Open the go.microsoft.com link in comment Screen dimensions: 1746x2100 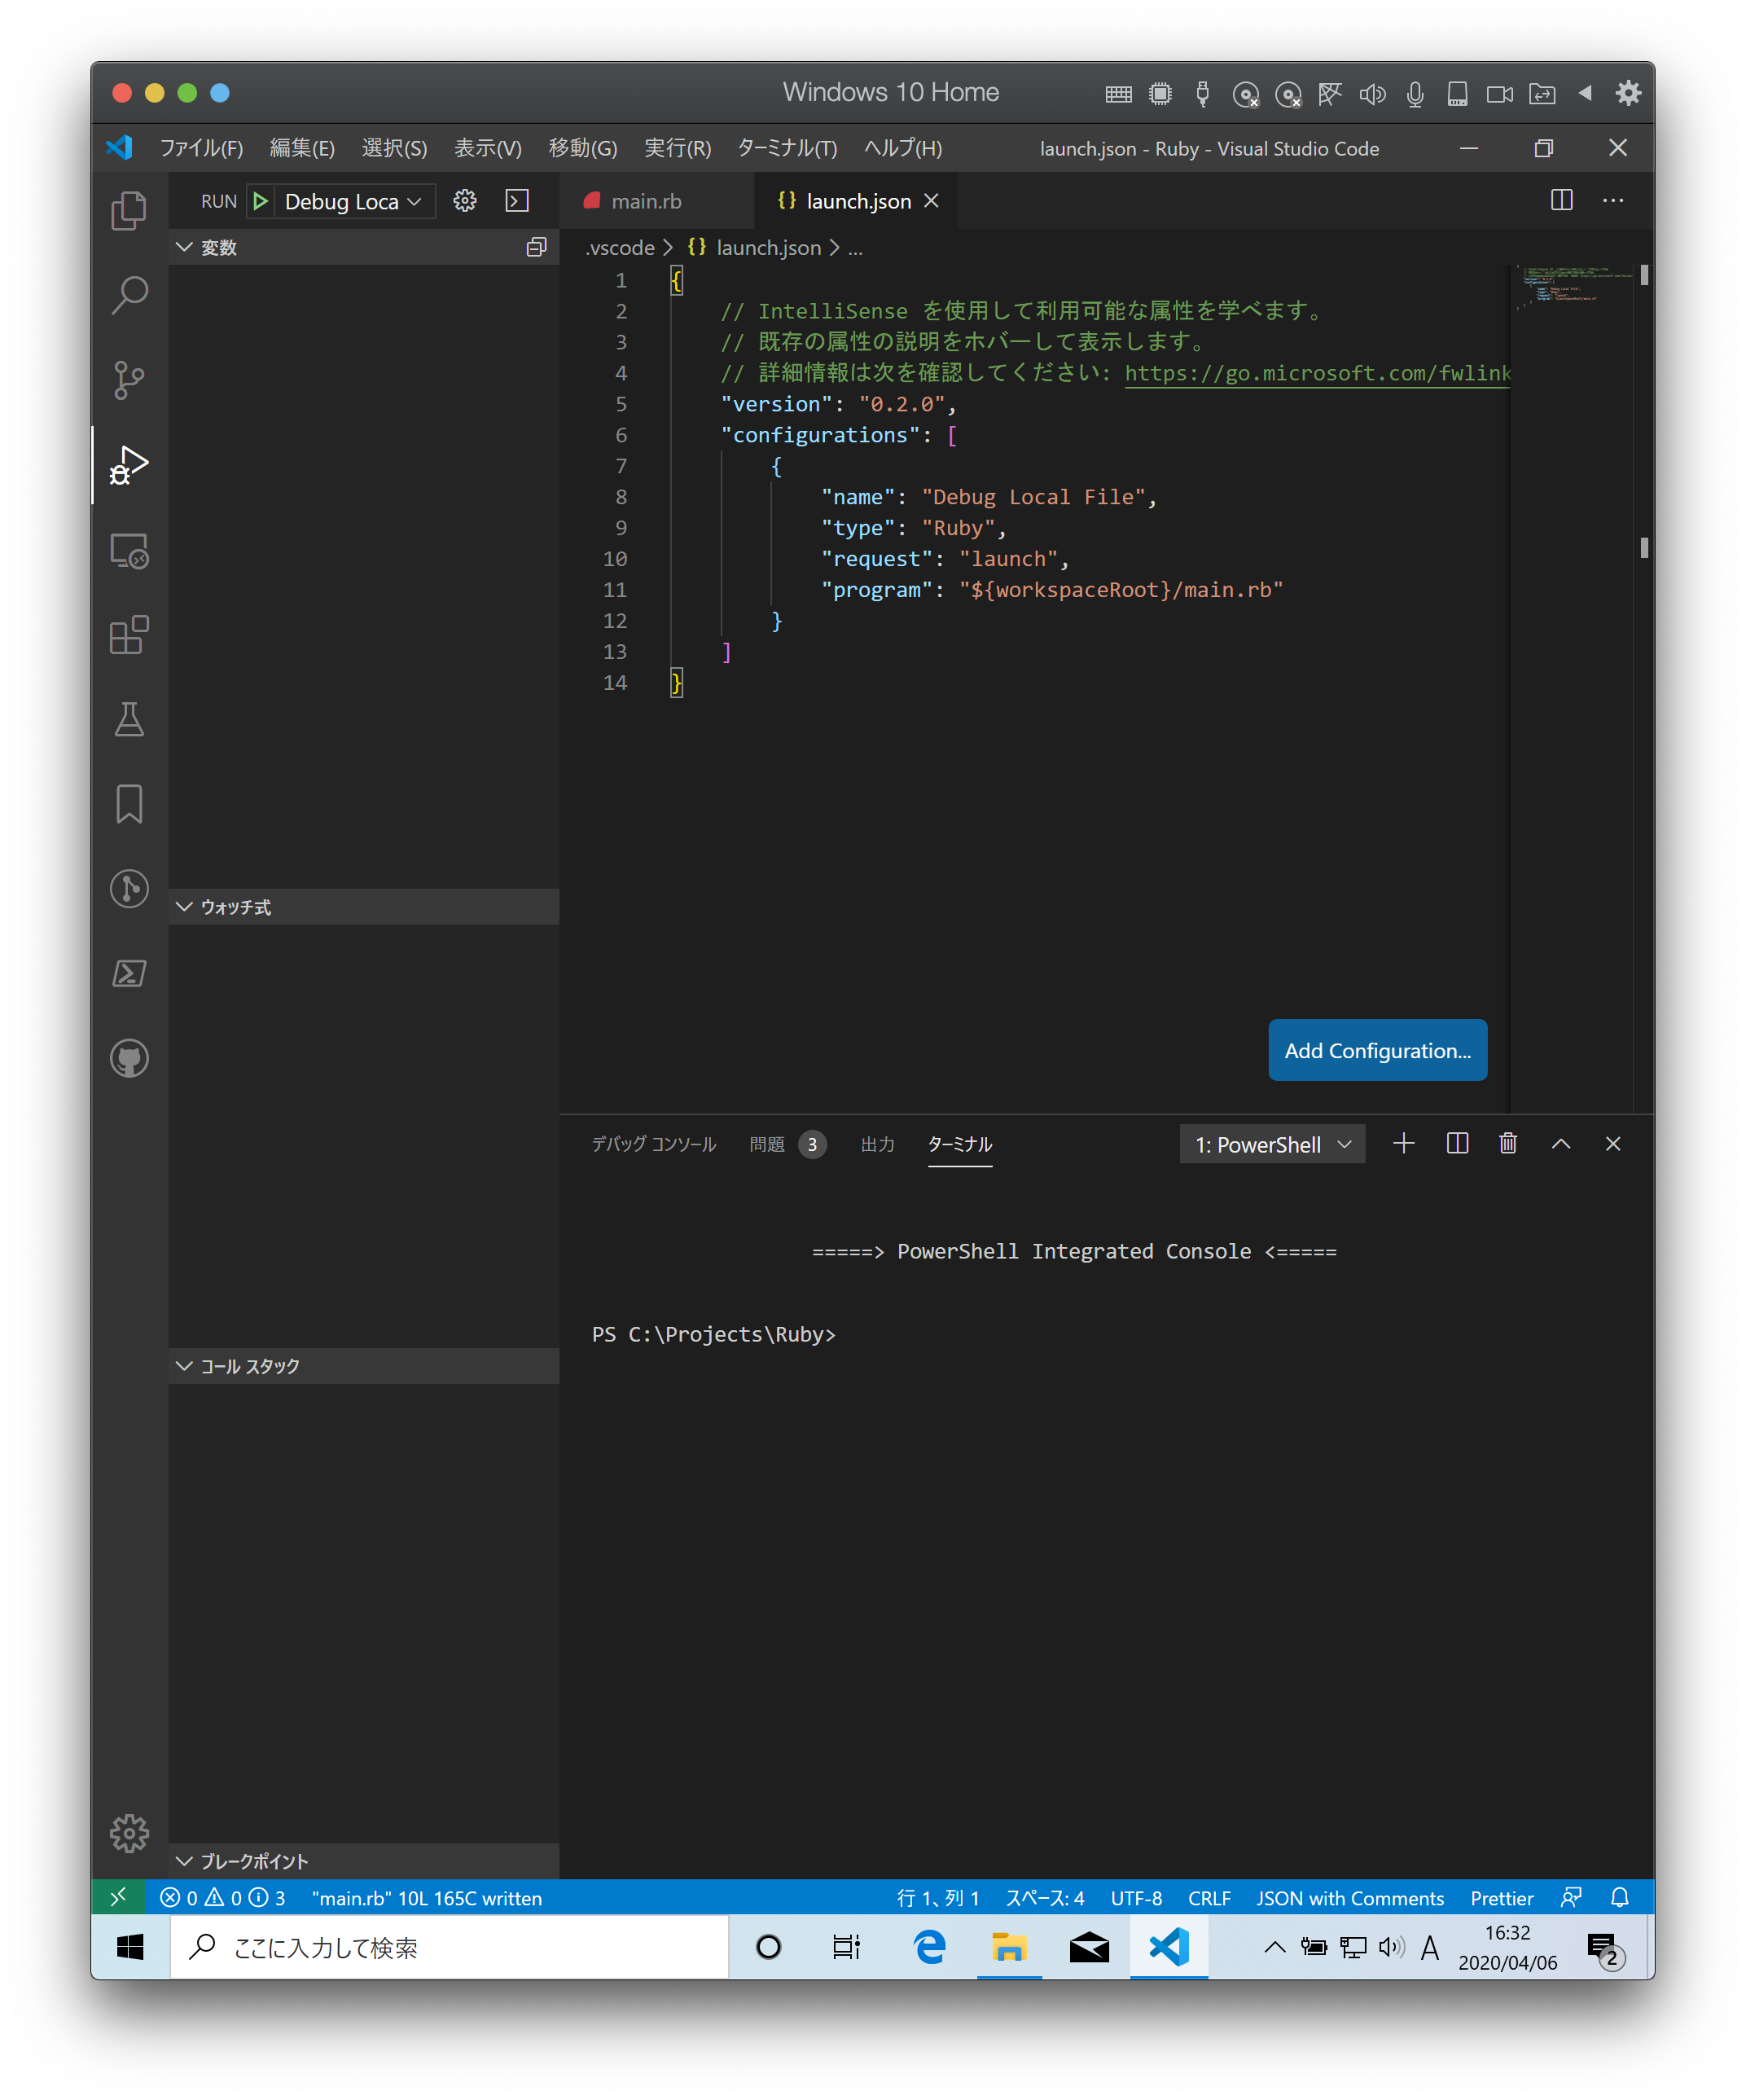pos(1316,373)
